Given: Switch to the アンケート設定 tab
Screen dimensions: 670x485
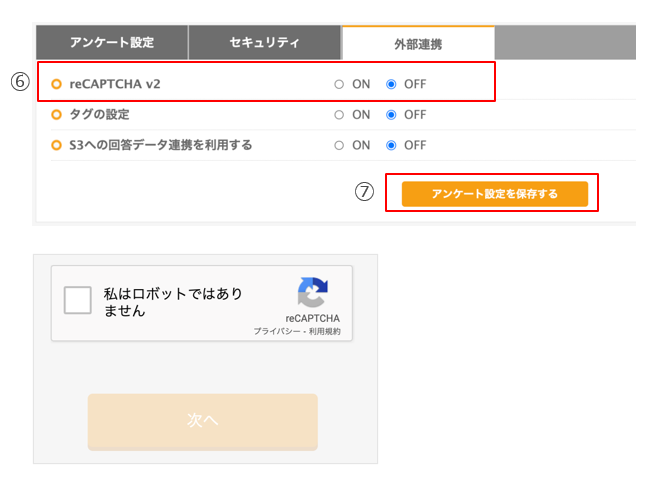Looking at the screenshot, I should click(112, 42).
